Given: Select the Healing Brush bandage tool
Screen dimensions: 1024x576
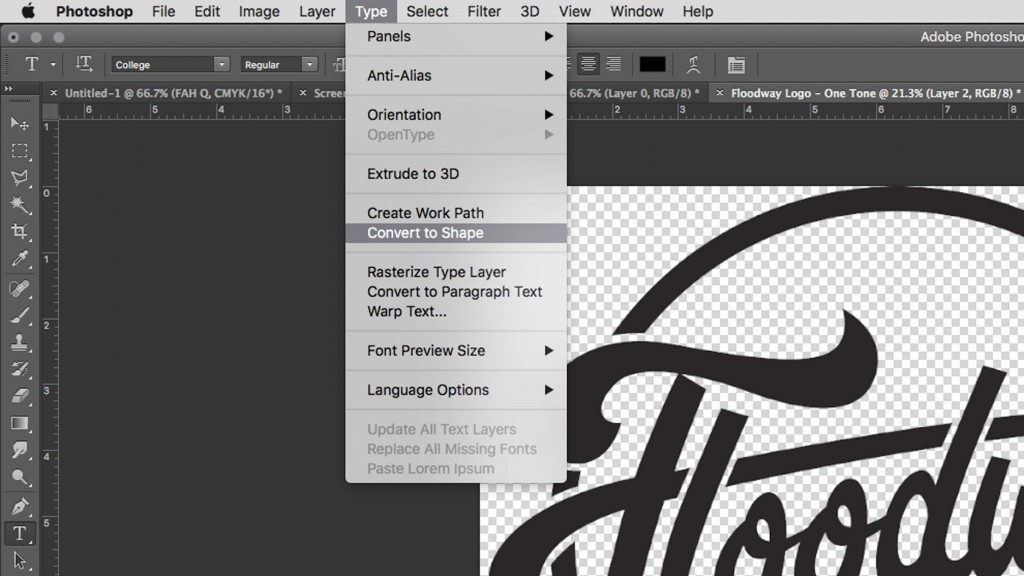Looking at the screenshot, I should [20, 288].
